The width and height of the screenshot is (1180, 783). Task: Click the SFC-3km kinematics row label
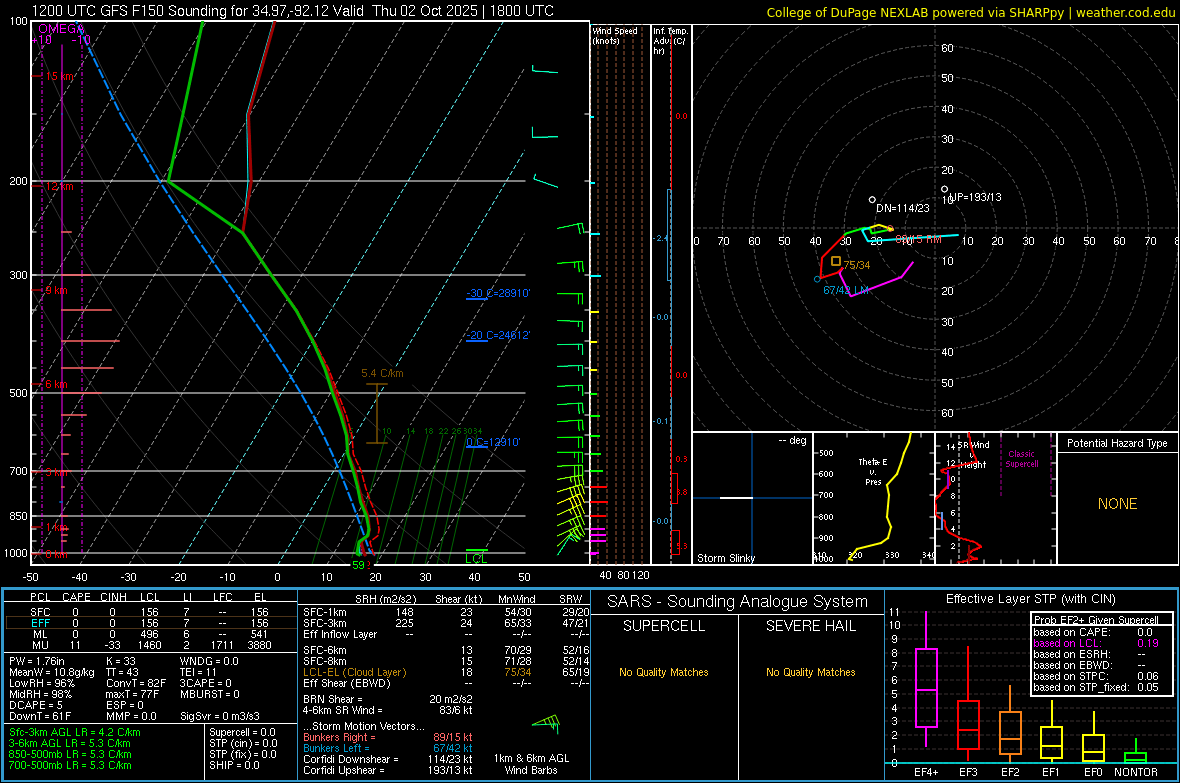[325, 623]
